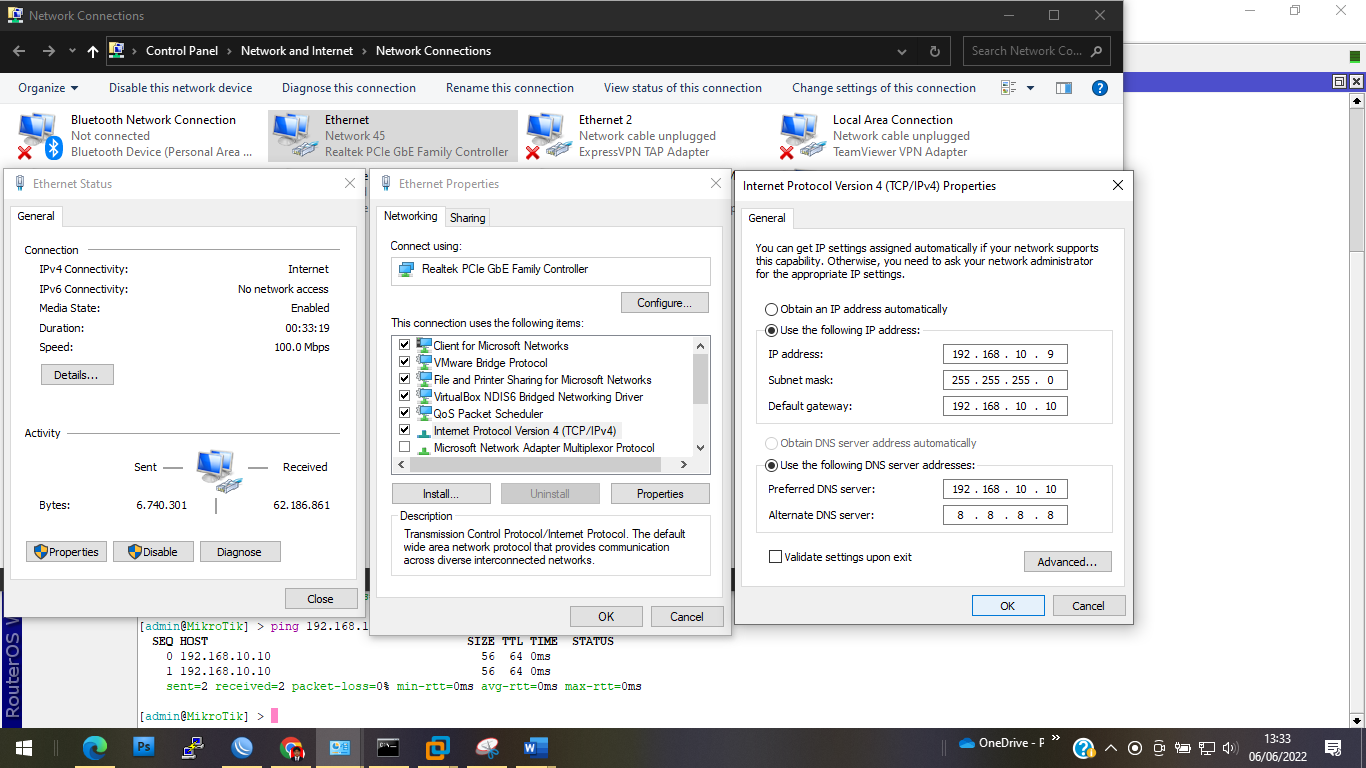Click the Configure button

[665, 303]
